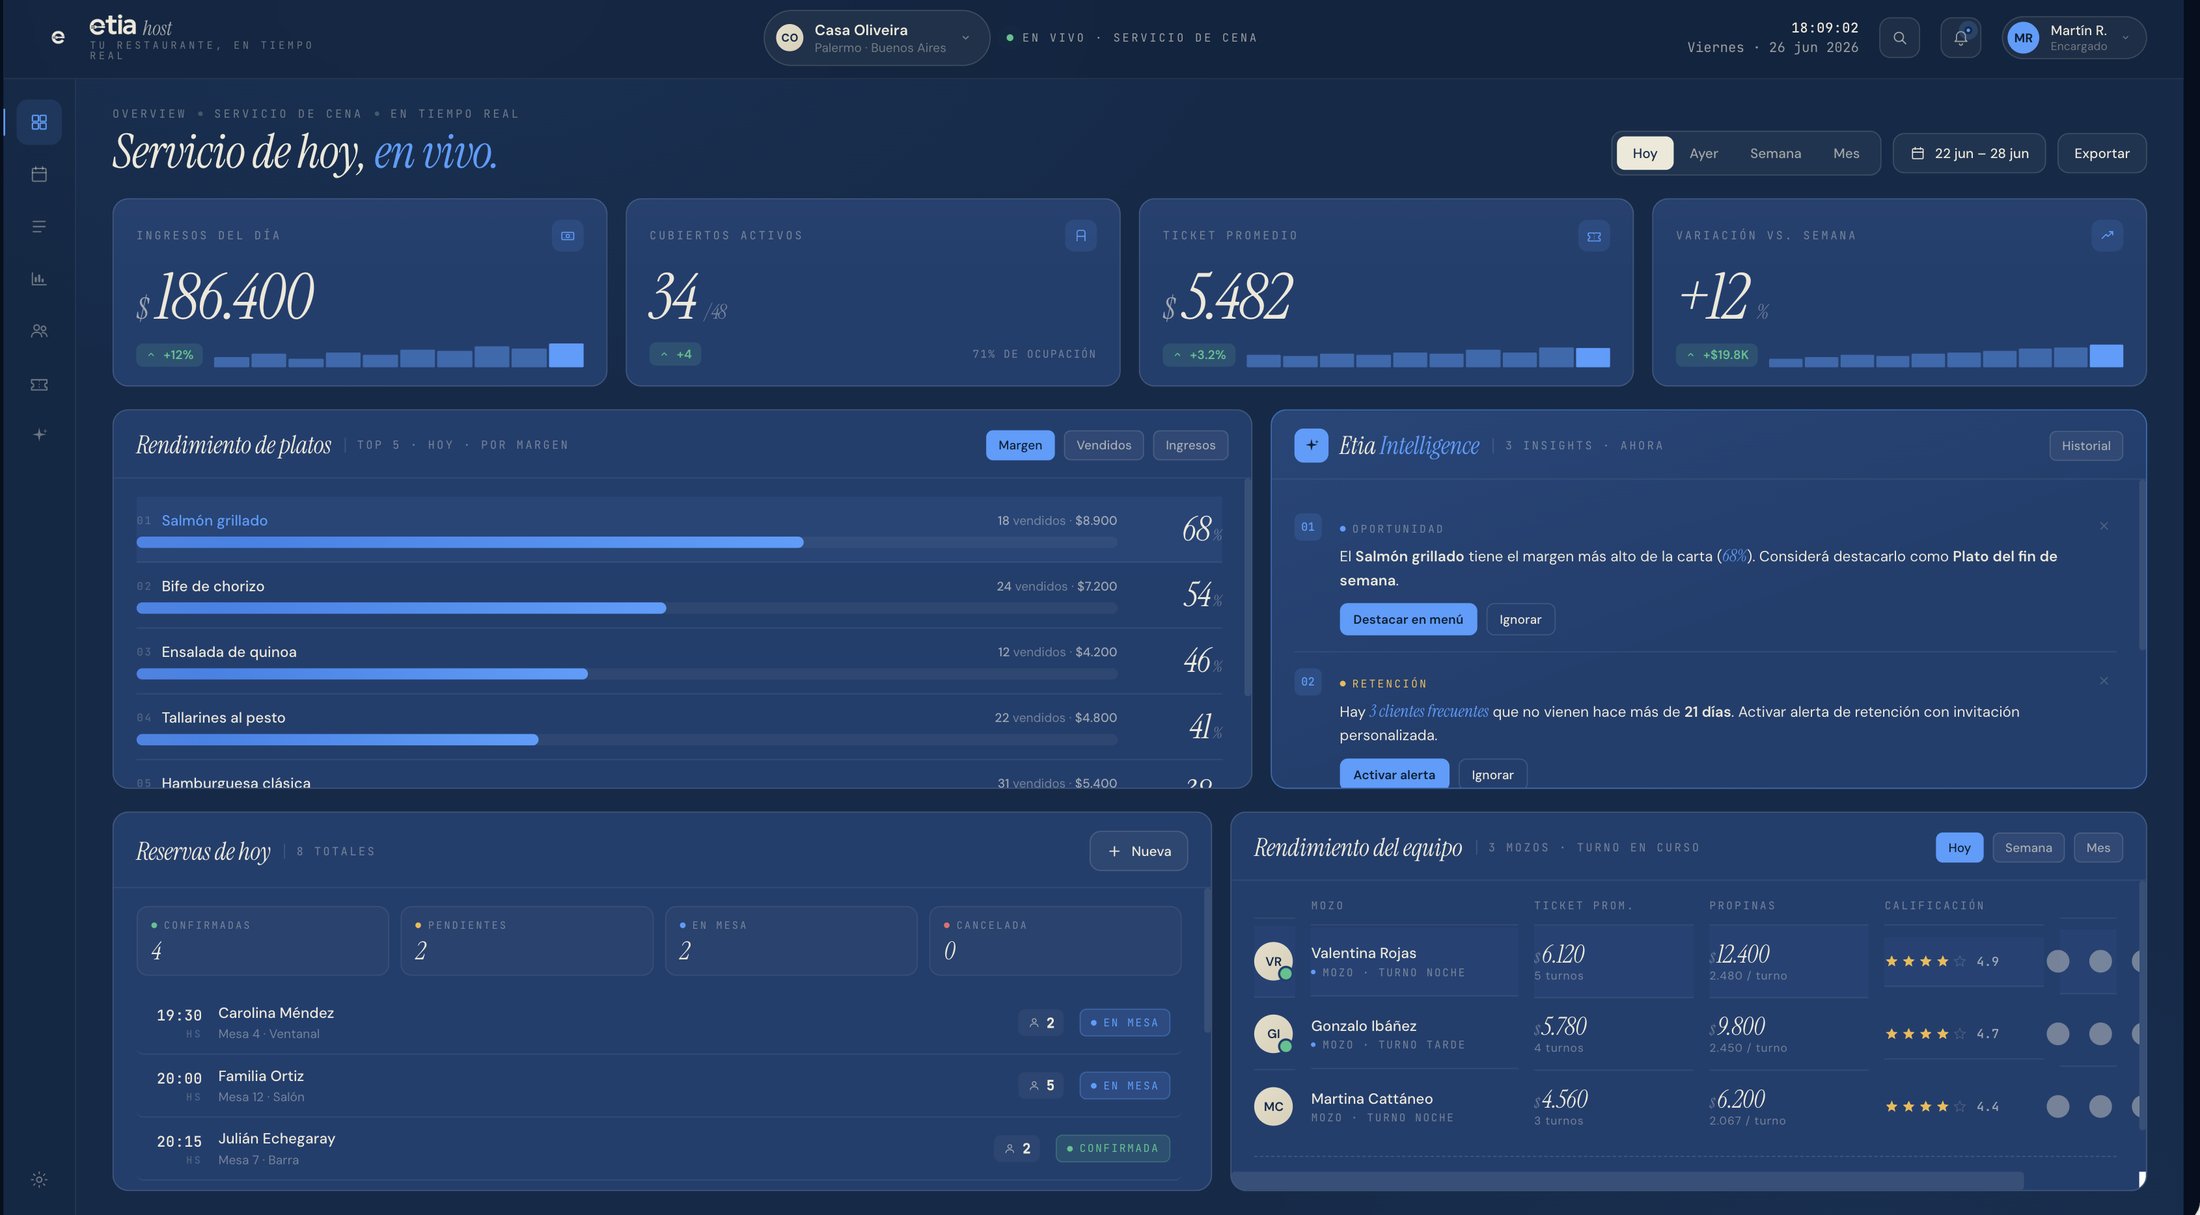Click the etia logo icon
The image size is (2200, 1215).
point(58,37)
